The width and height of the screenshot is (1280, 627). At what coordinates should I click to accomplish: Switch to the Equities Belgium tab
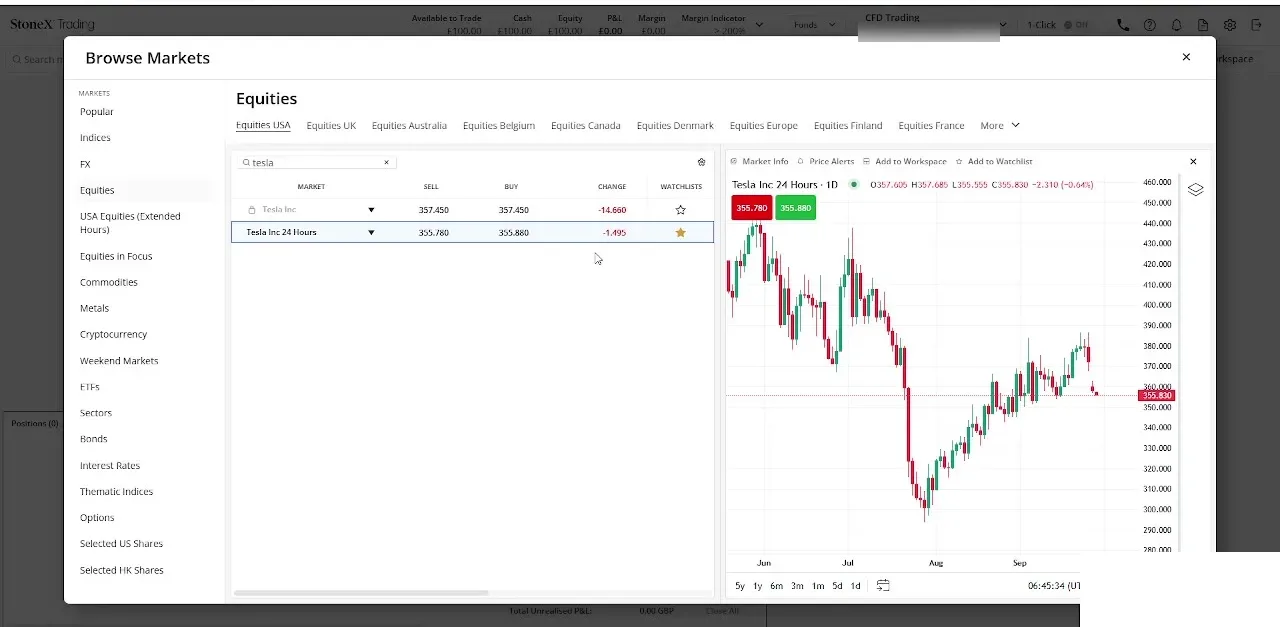pyautogui.click(x=499, y=125)
